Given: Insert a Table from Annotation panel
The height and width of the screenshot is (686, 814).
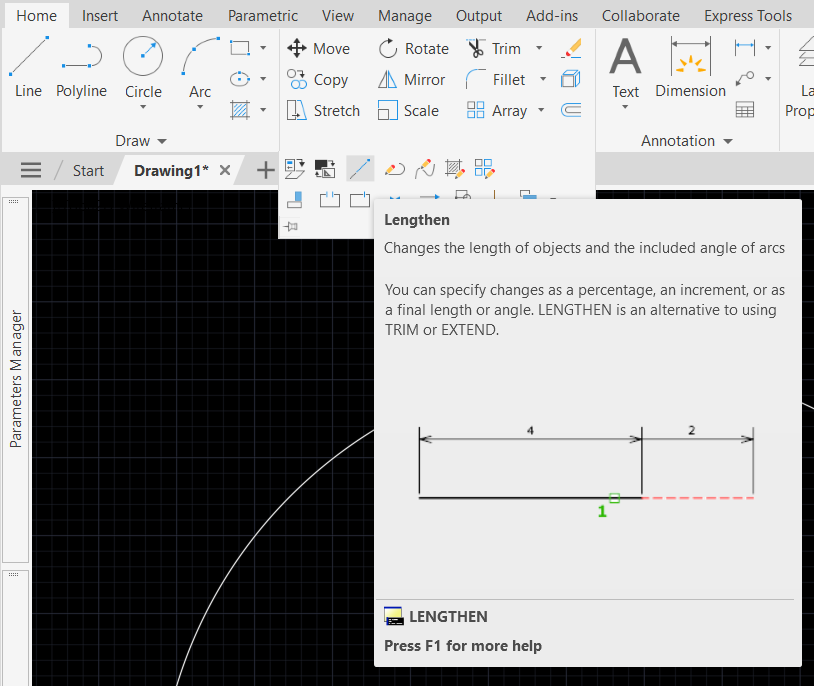Looking at the screenshot, I should (744, 110).
